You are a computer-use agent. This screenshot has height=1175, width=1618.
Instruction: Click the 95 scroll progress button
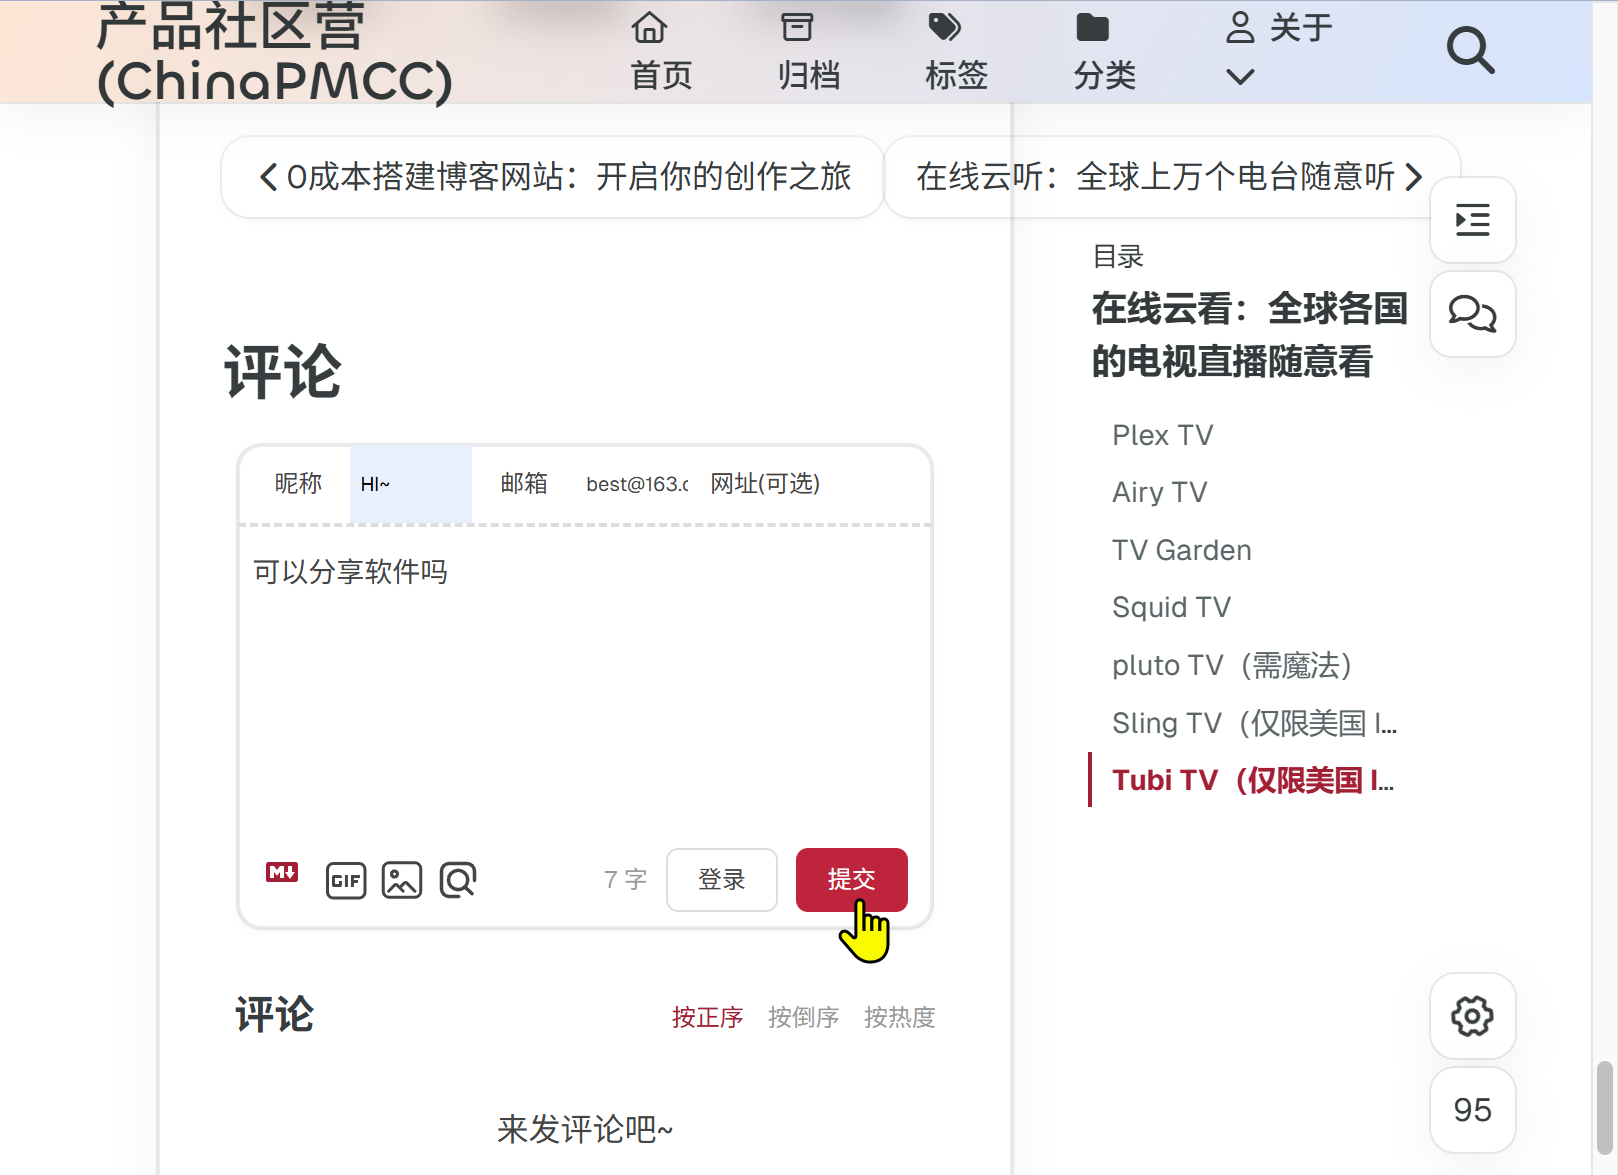(x=1472, y=1110)
